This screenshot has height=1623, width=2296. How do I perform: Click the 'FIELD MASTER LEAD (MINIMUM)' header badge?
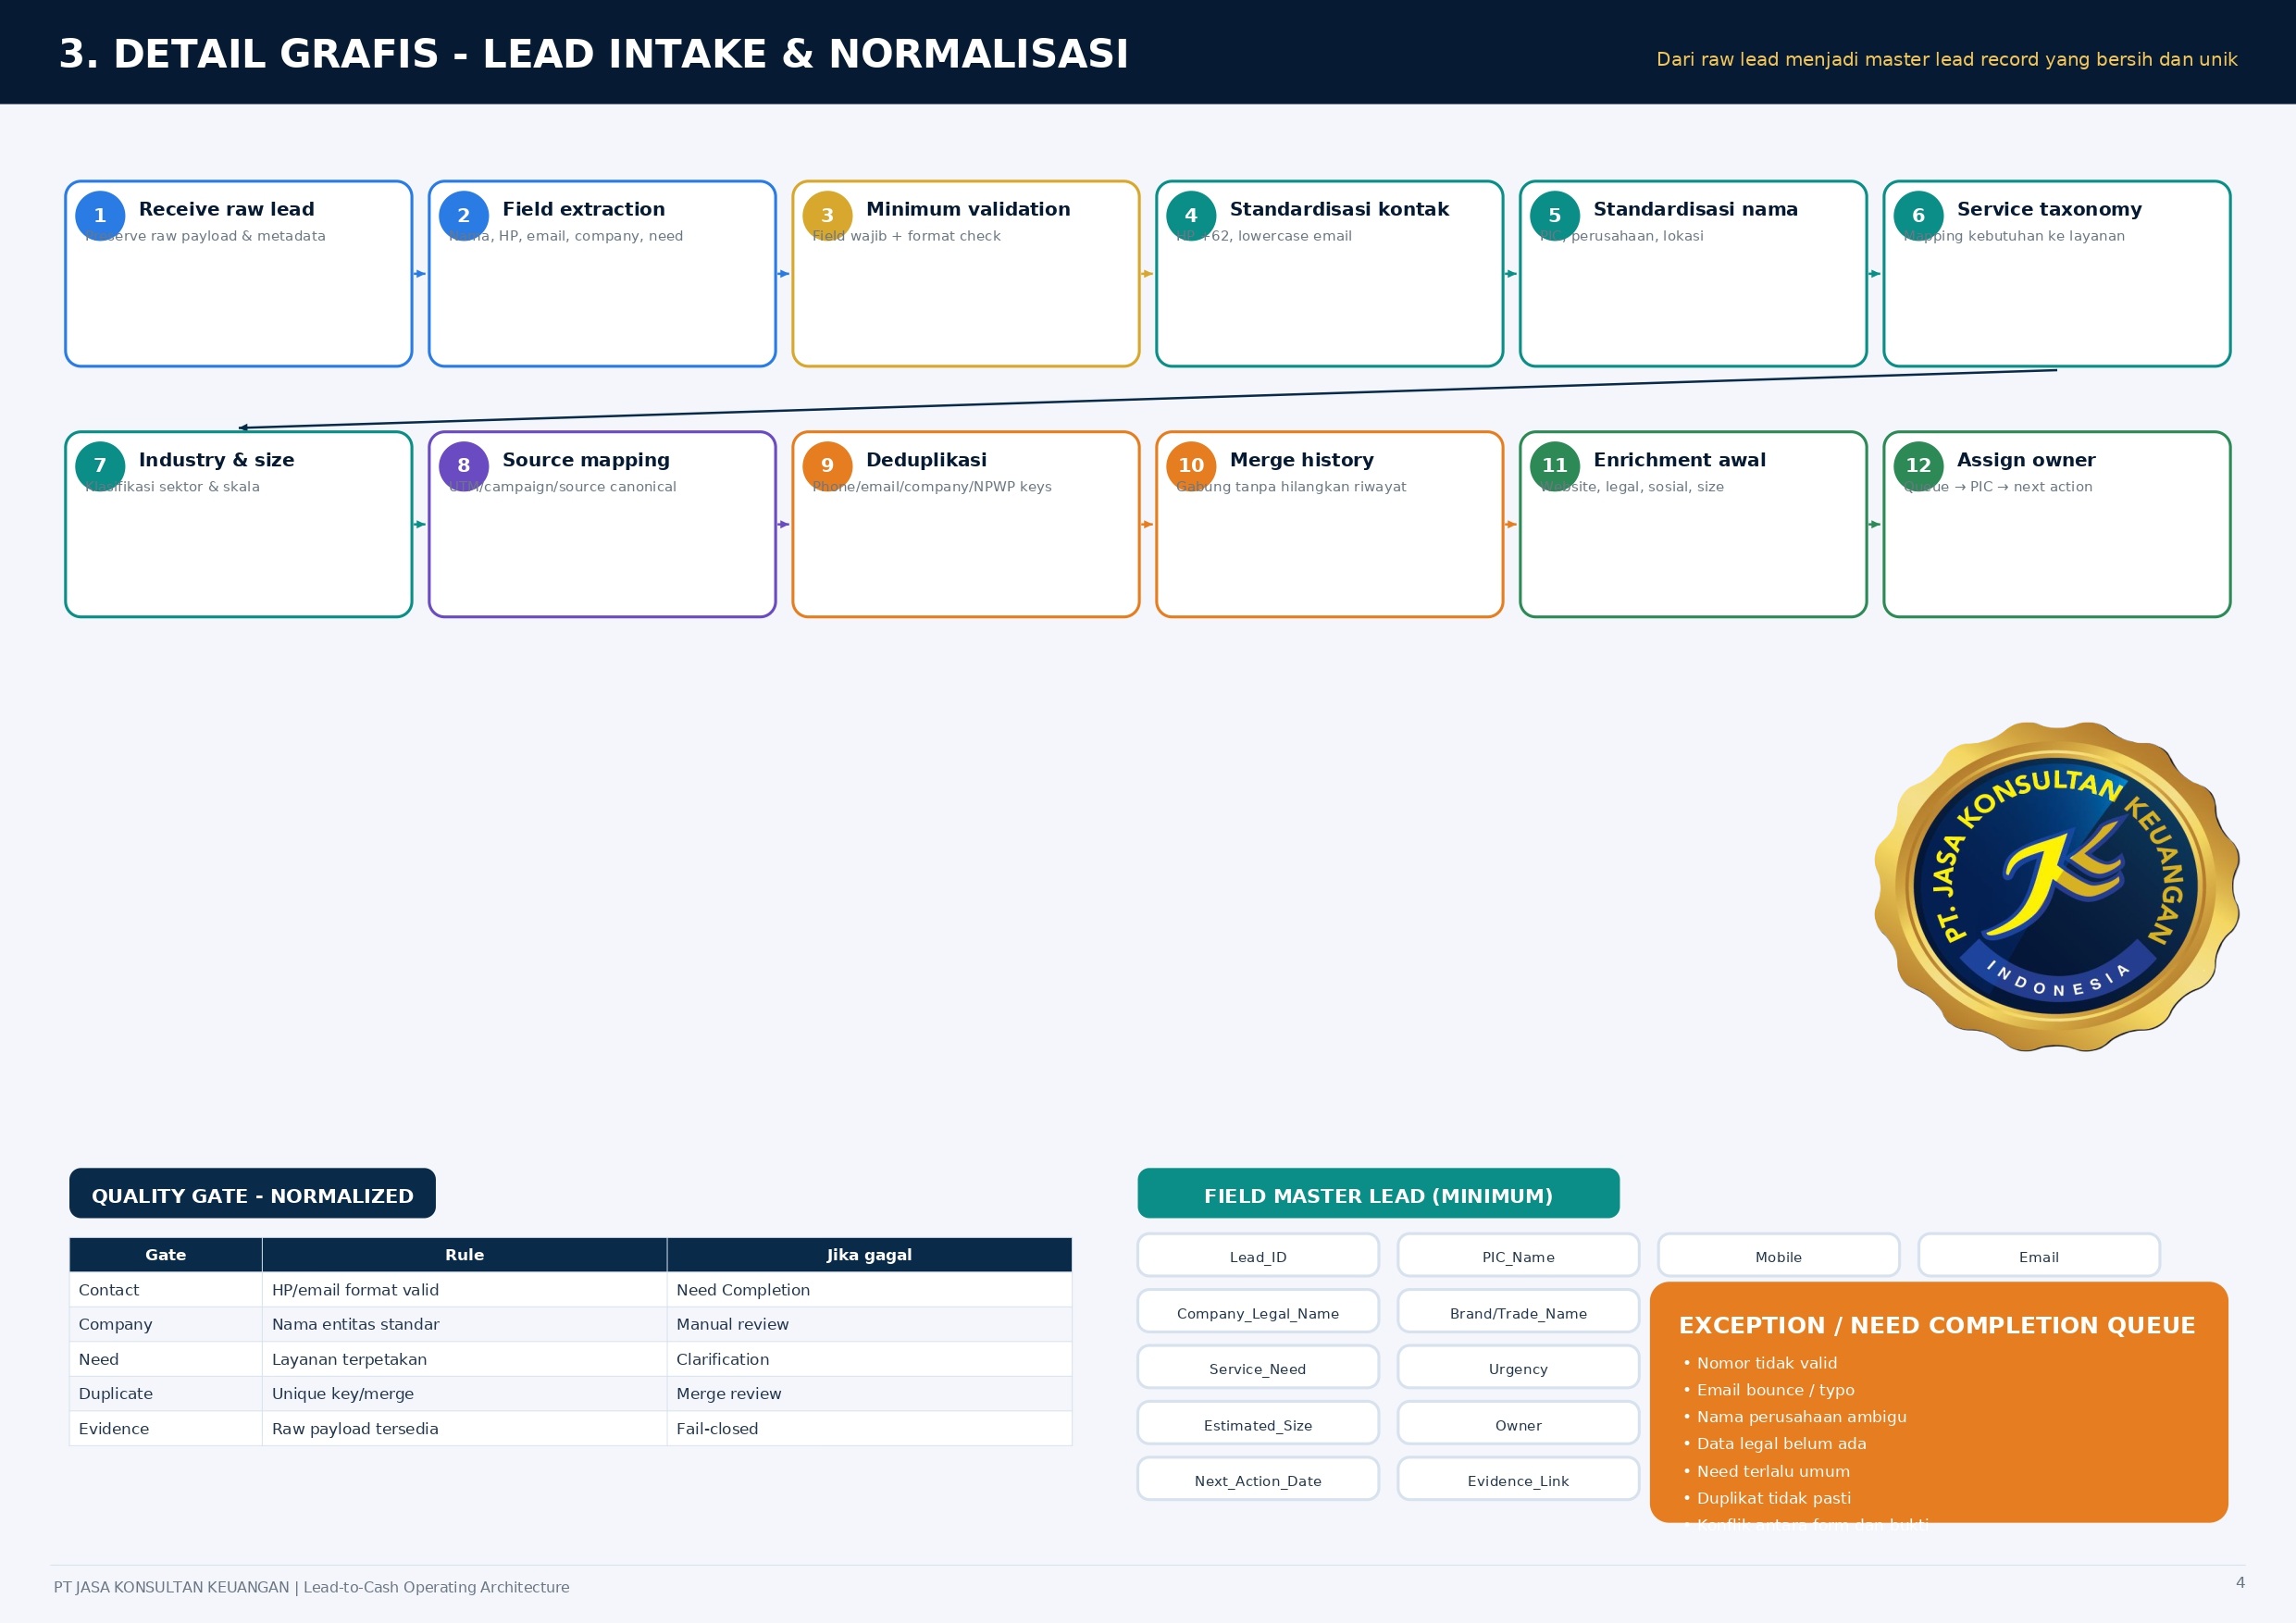tap(1378, 1193)
